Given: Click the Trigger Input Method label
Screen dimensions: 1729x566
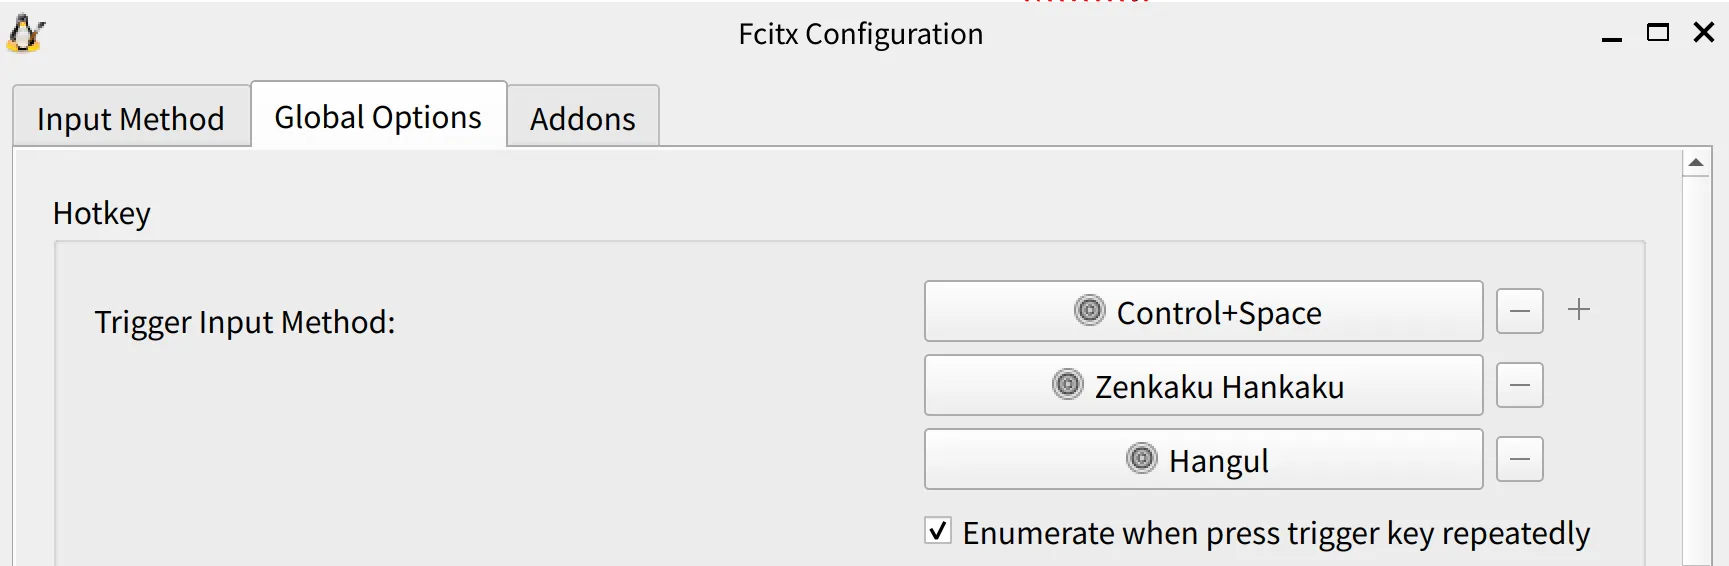Looking at the screenshot, I should pyautogui.click(x=245, y=322).
